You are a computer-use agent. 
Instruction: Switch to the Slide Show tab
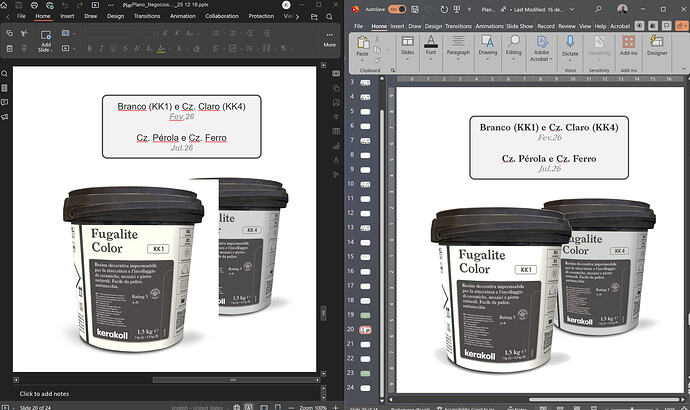coord(520,26)
